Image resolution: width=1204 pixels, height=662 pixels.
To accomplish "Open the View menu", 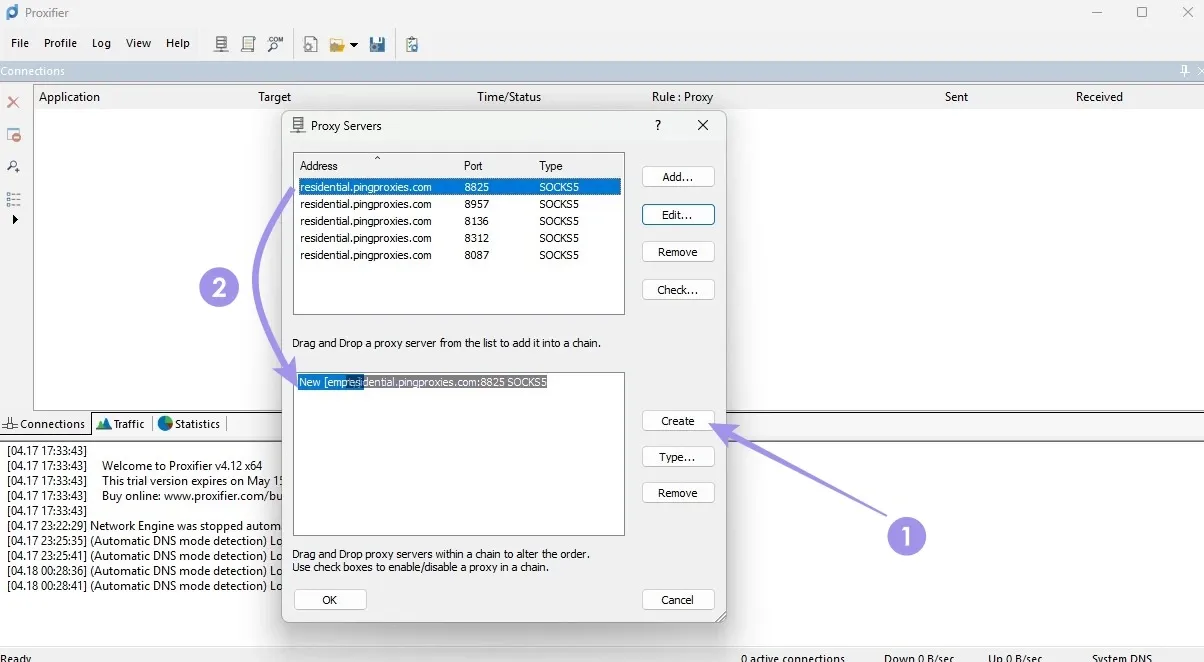I will [x=138, y=43].
